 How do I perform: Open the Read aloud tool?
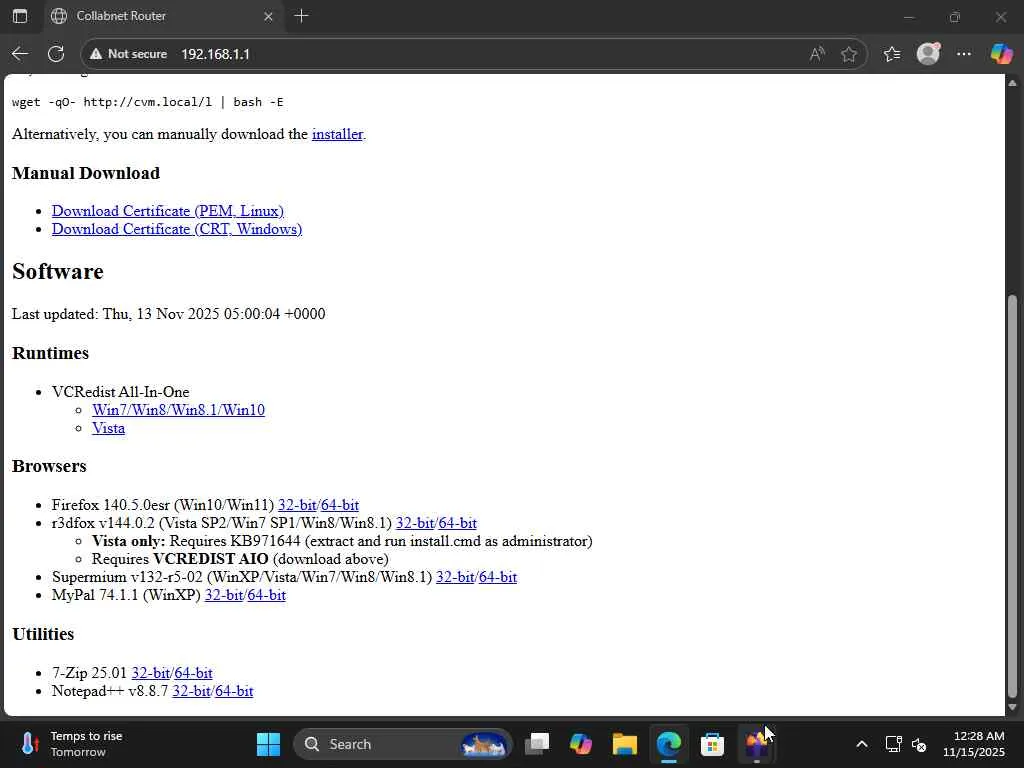pyautogui.click(x=816, y=54)
